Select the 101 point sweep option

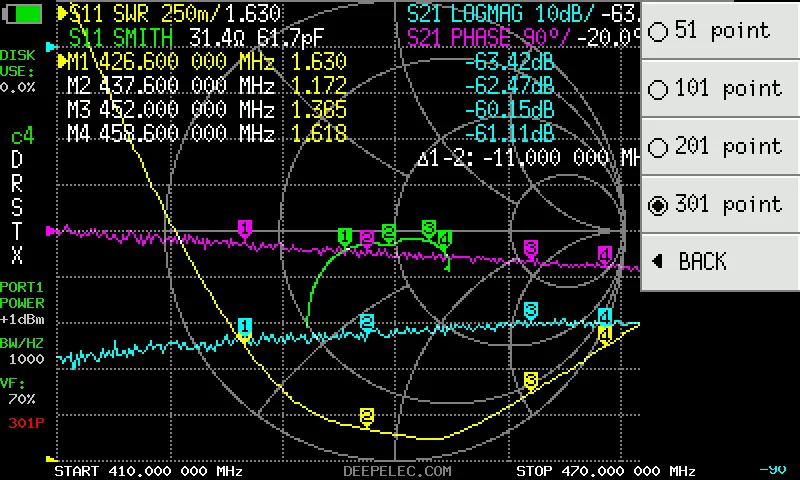(x=720, y=88)
